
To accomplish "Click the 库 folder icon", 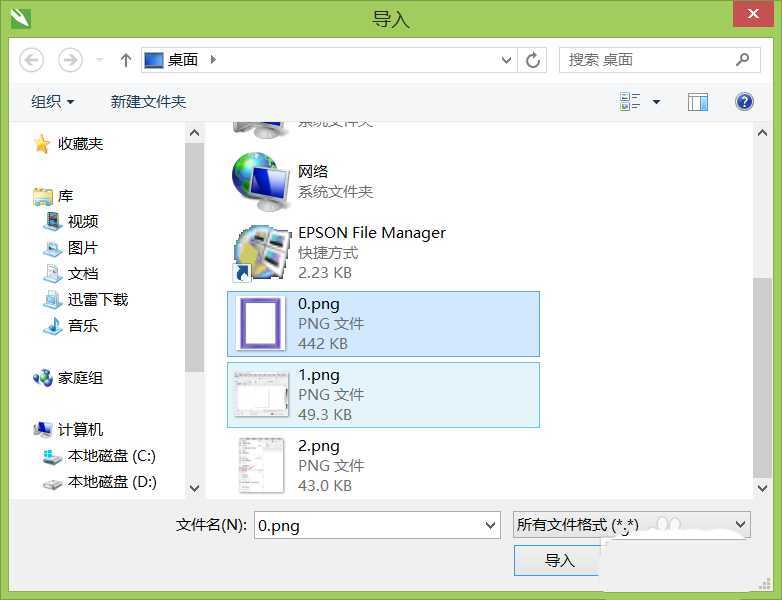I will (43, 197).
